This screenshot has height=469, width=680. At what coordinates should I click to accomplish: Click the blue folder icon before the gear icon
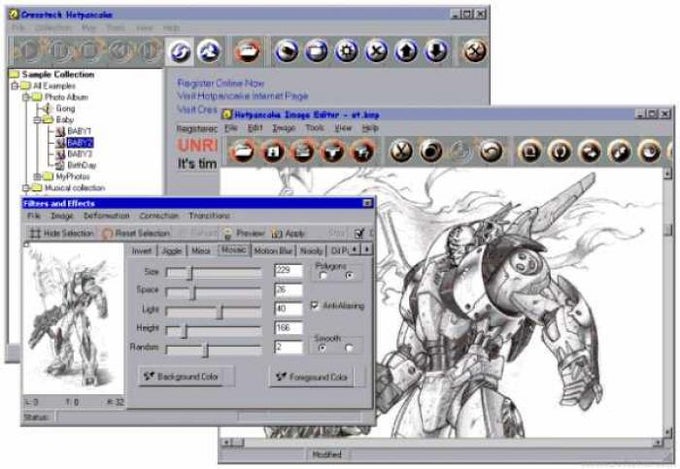[x=316, y=52]
